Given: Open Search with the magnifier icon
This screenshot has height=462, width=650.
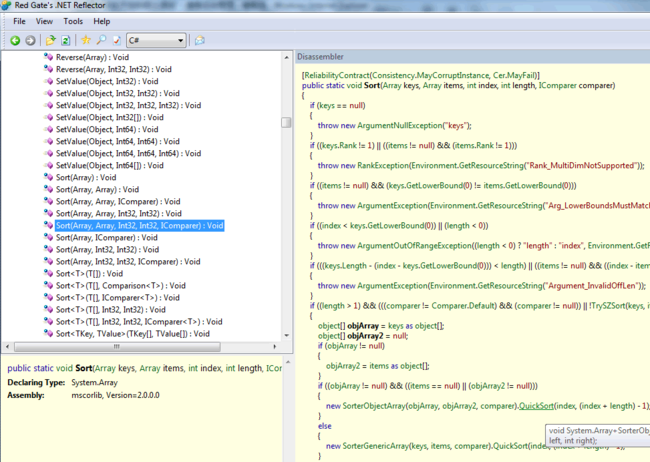Looking at the screenshot, I should pos(101,40).
